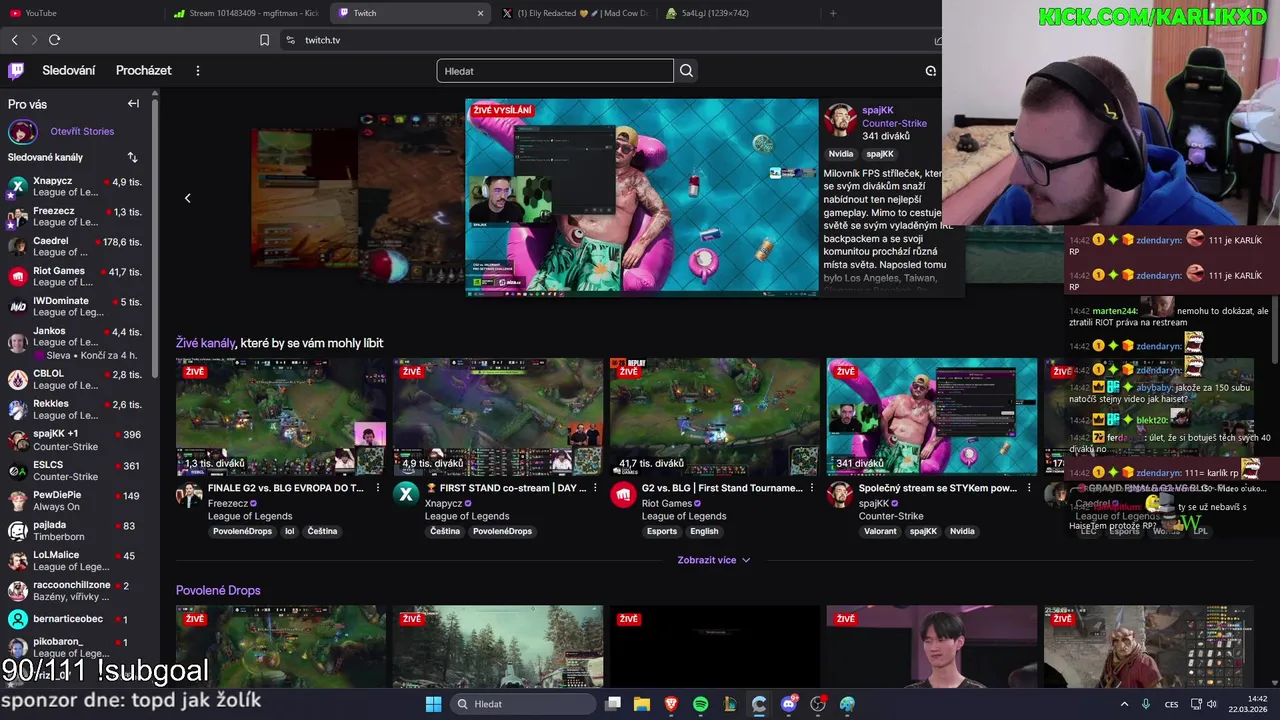The height and width of the screenshot is (720, 1280).
Task: Open File Explorer from the taskbar
Action: click(642, 704)
